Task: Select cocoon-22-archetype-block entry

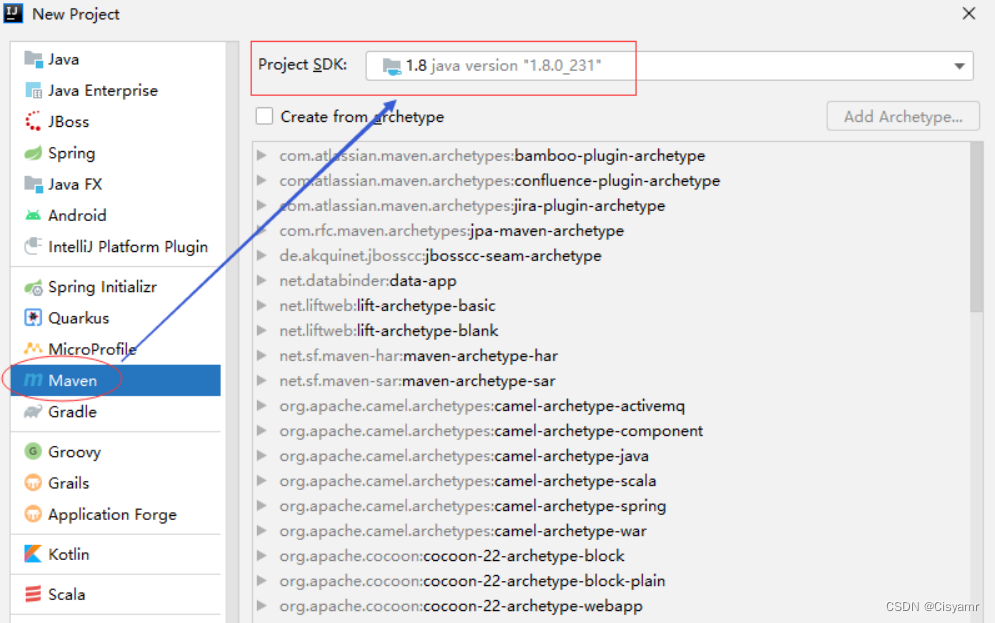Action: pos(452,556)
